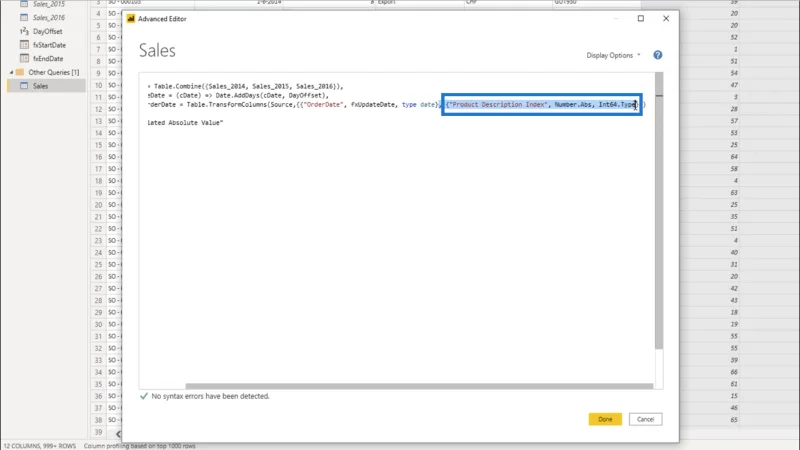The height and width of the screenshot is (450, 800).
Task: Click the scroll-left arrow under data grid
Action: pos(118,434)
